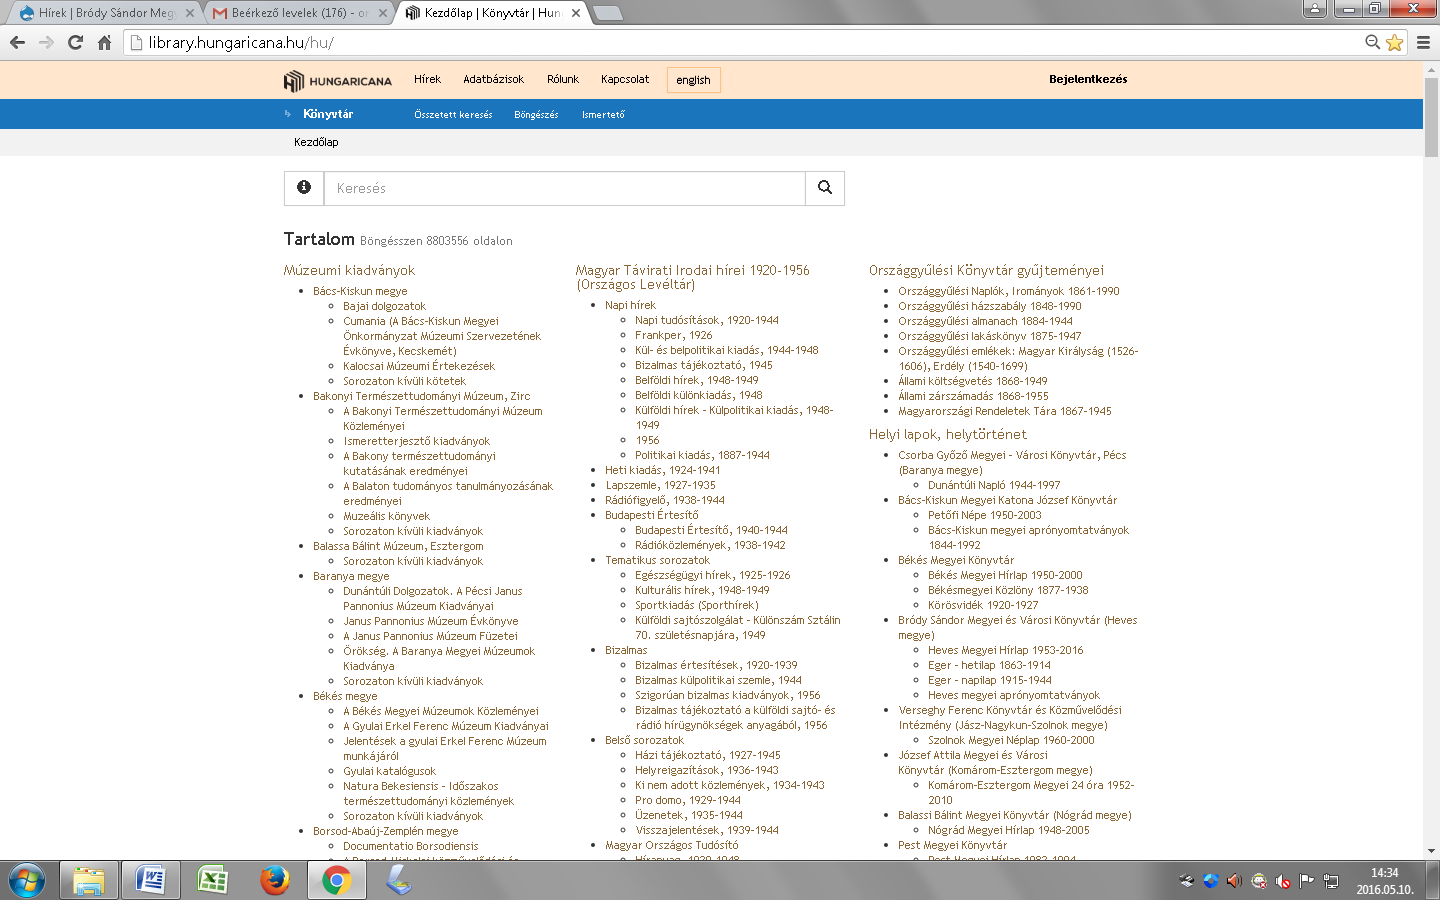Open the Adatbázisok menu item
The height and width of the screenshot is (900, 1440).
[x=493, y=79]
